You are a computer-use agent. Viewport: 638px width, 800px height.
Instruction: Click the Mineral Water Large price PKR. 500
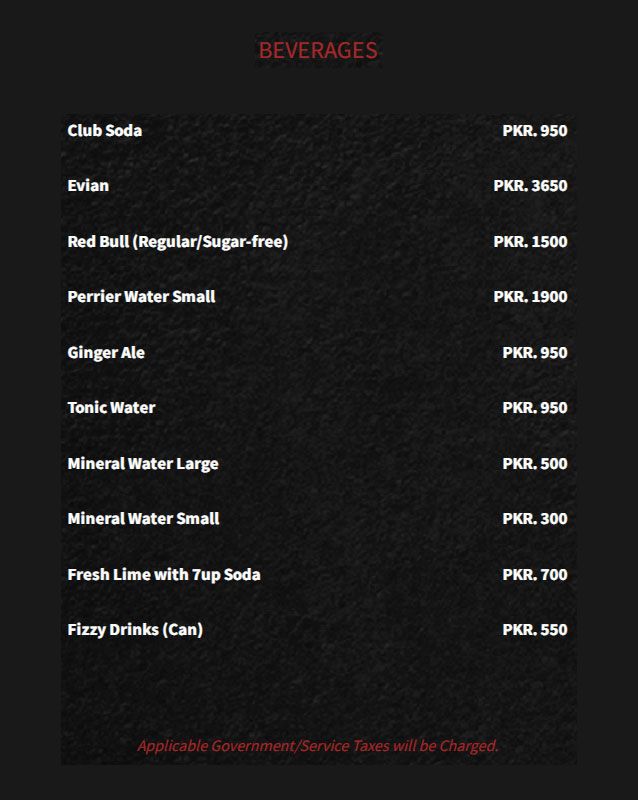(534, 463)
